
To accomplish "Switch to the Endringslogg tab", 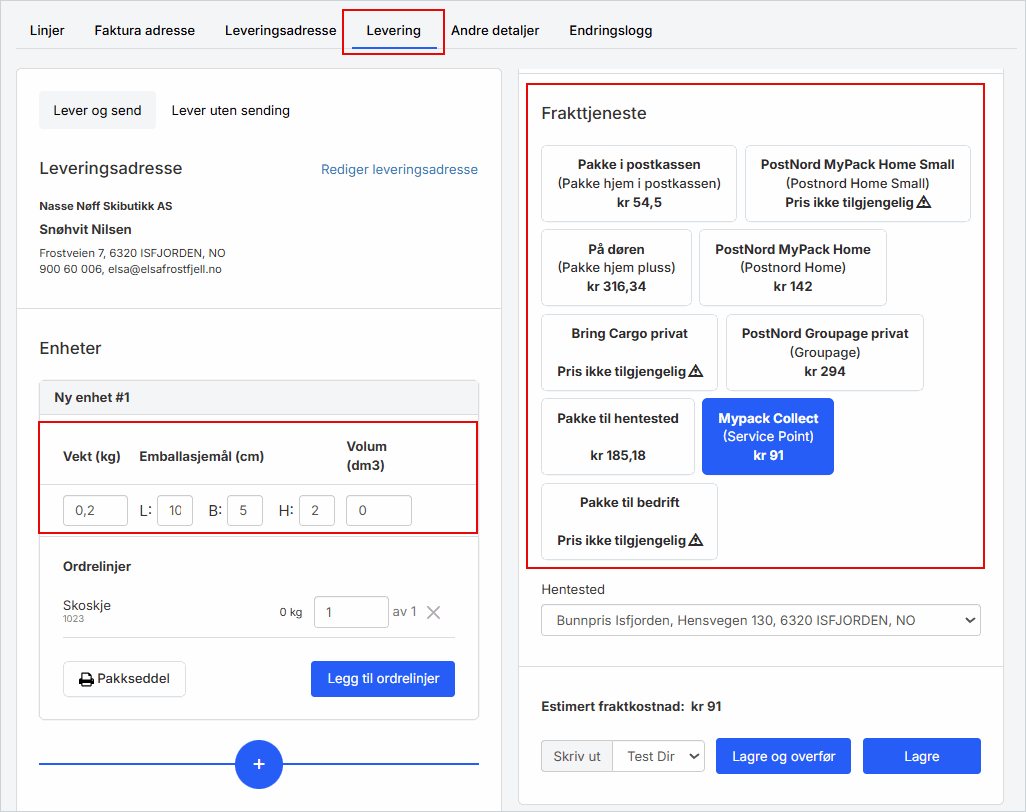I will (611, 30).
